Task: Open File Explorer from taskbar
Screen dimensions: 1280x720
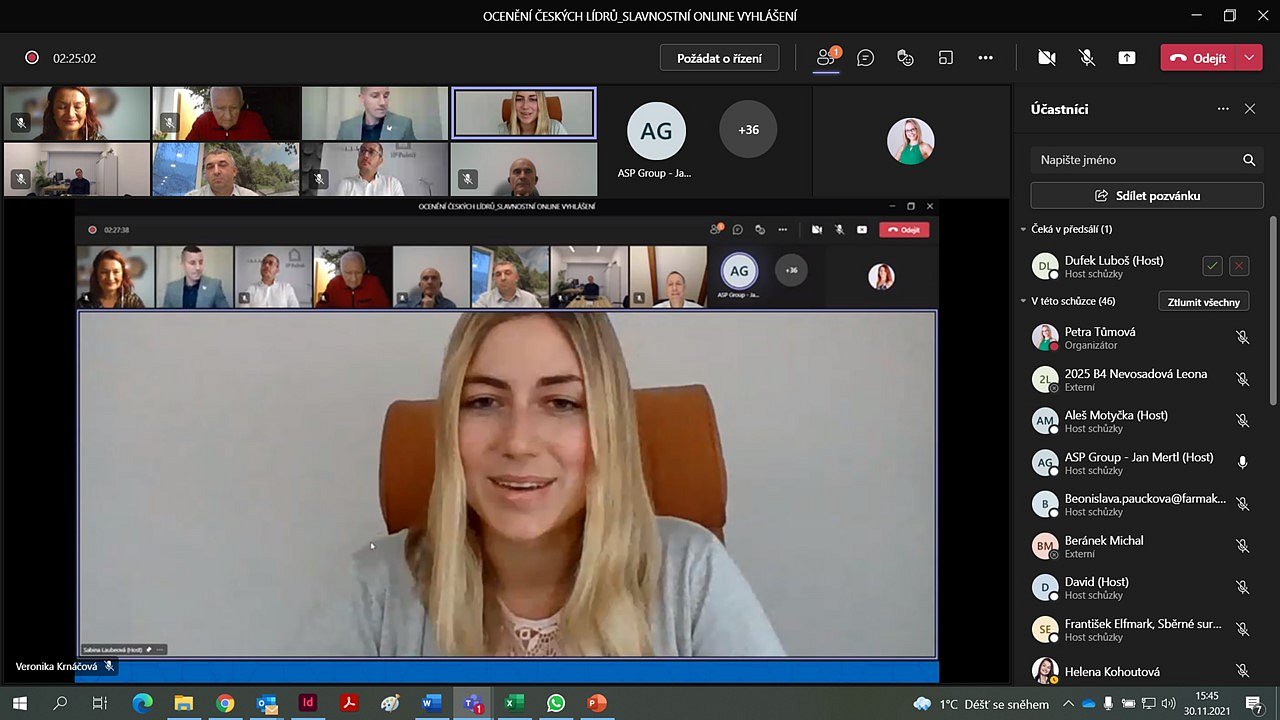Action: (x=184, y=703)
